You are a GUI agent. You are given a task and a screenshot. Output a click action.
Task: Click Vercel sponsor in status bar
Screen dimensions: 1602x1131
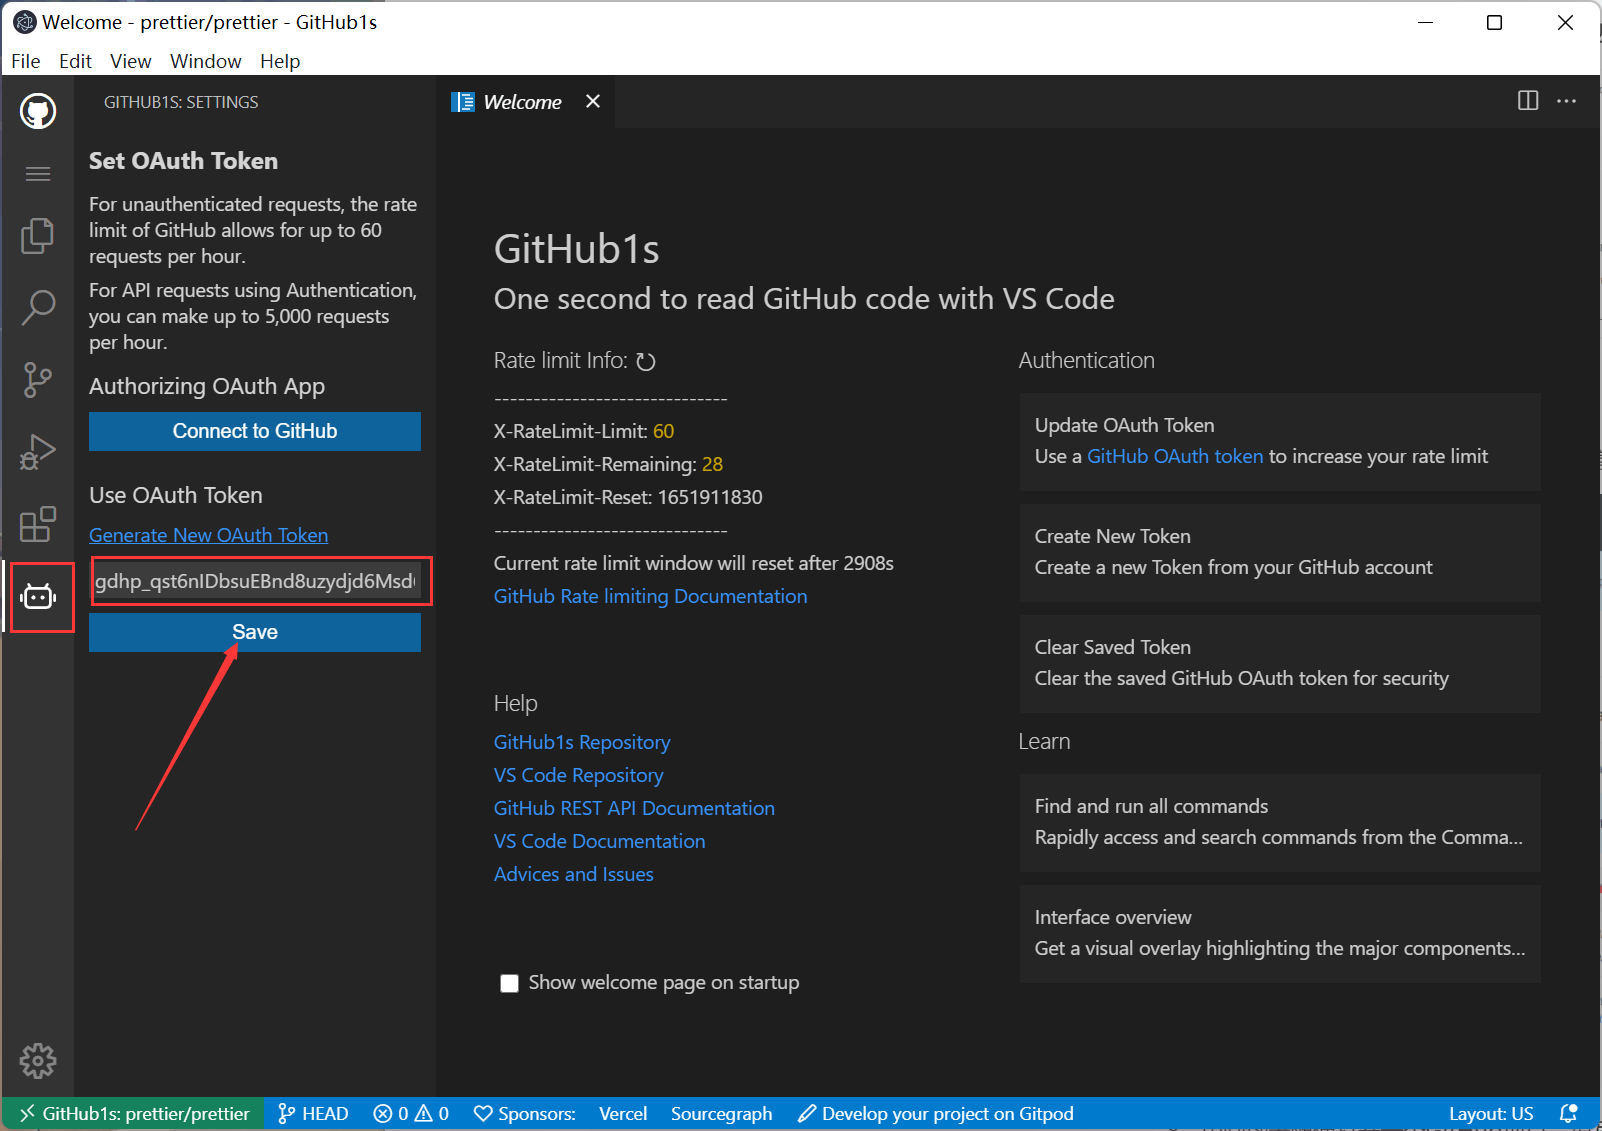(623, 1113)
